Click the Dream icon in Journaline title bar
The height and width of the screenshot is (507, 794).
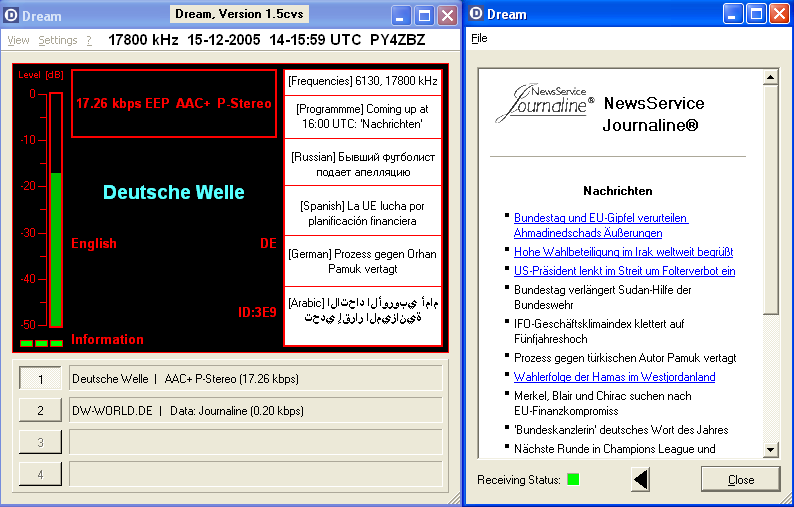476,13
